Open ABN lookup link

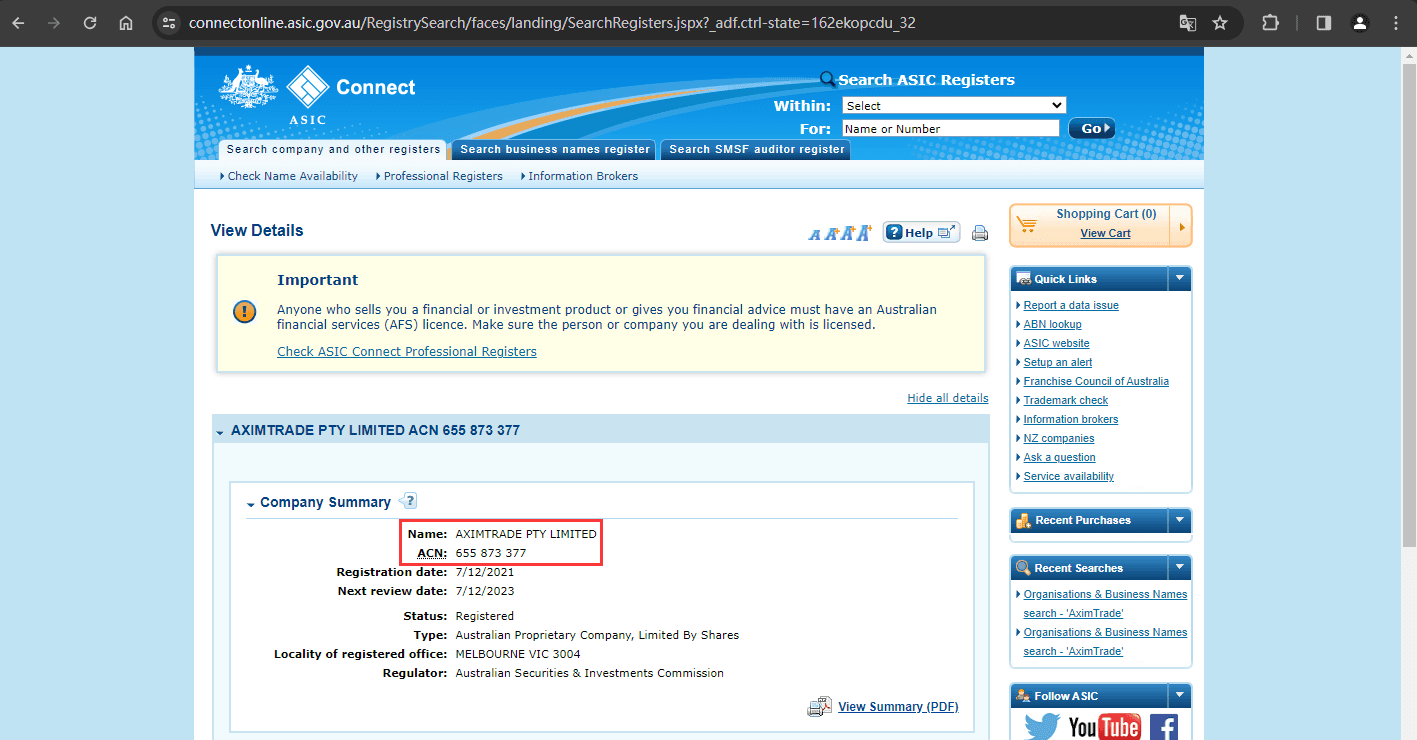(x=1052, y=324)
